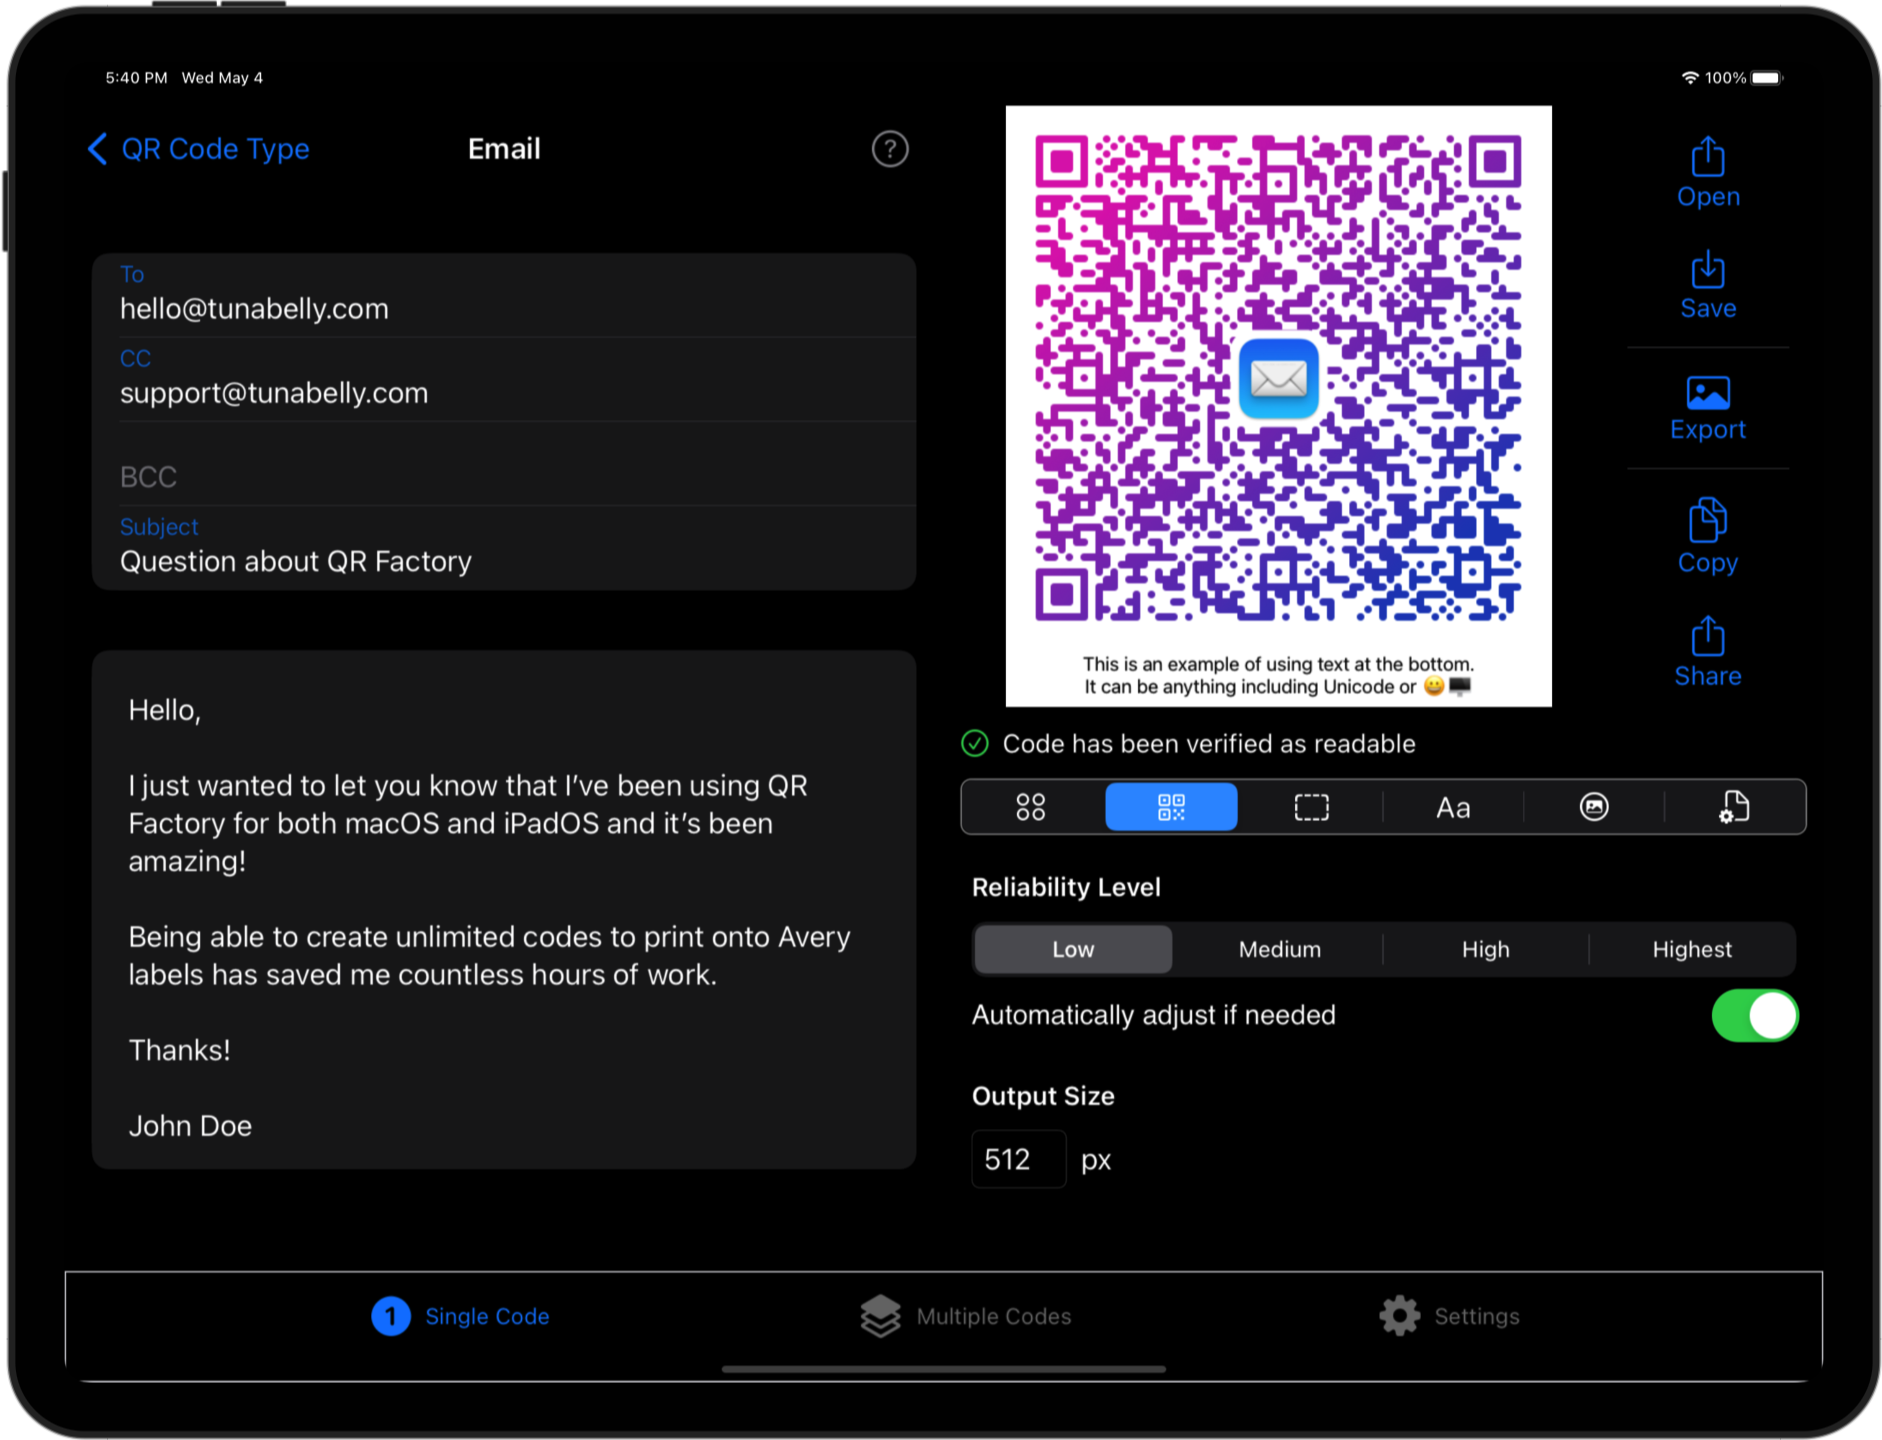Screen dimensions: 1882x1440
Task: Select the Highest reliability level
Action: coord(1691,949)
